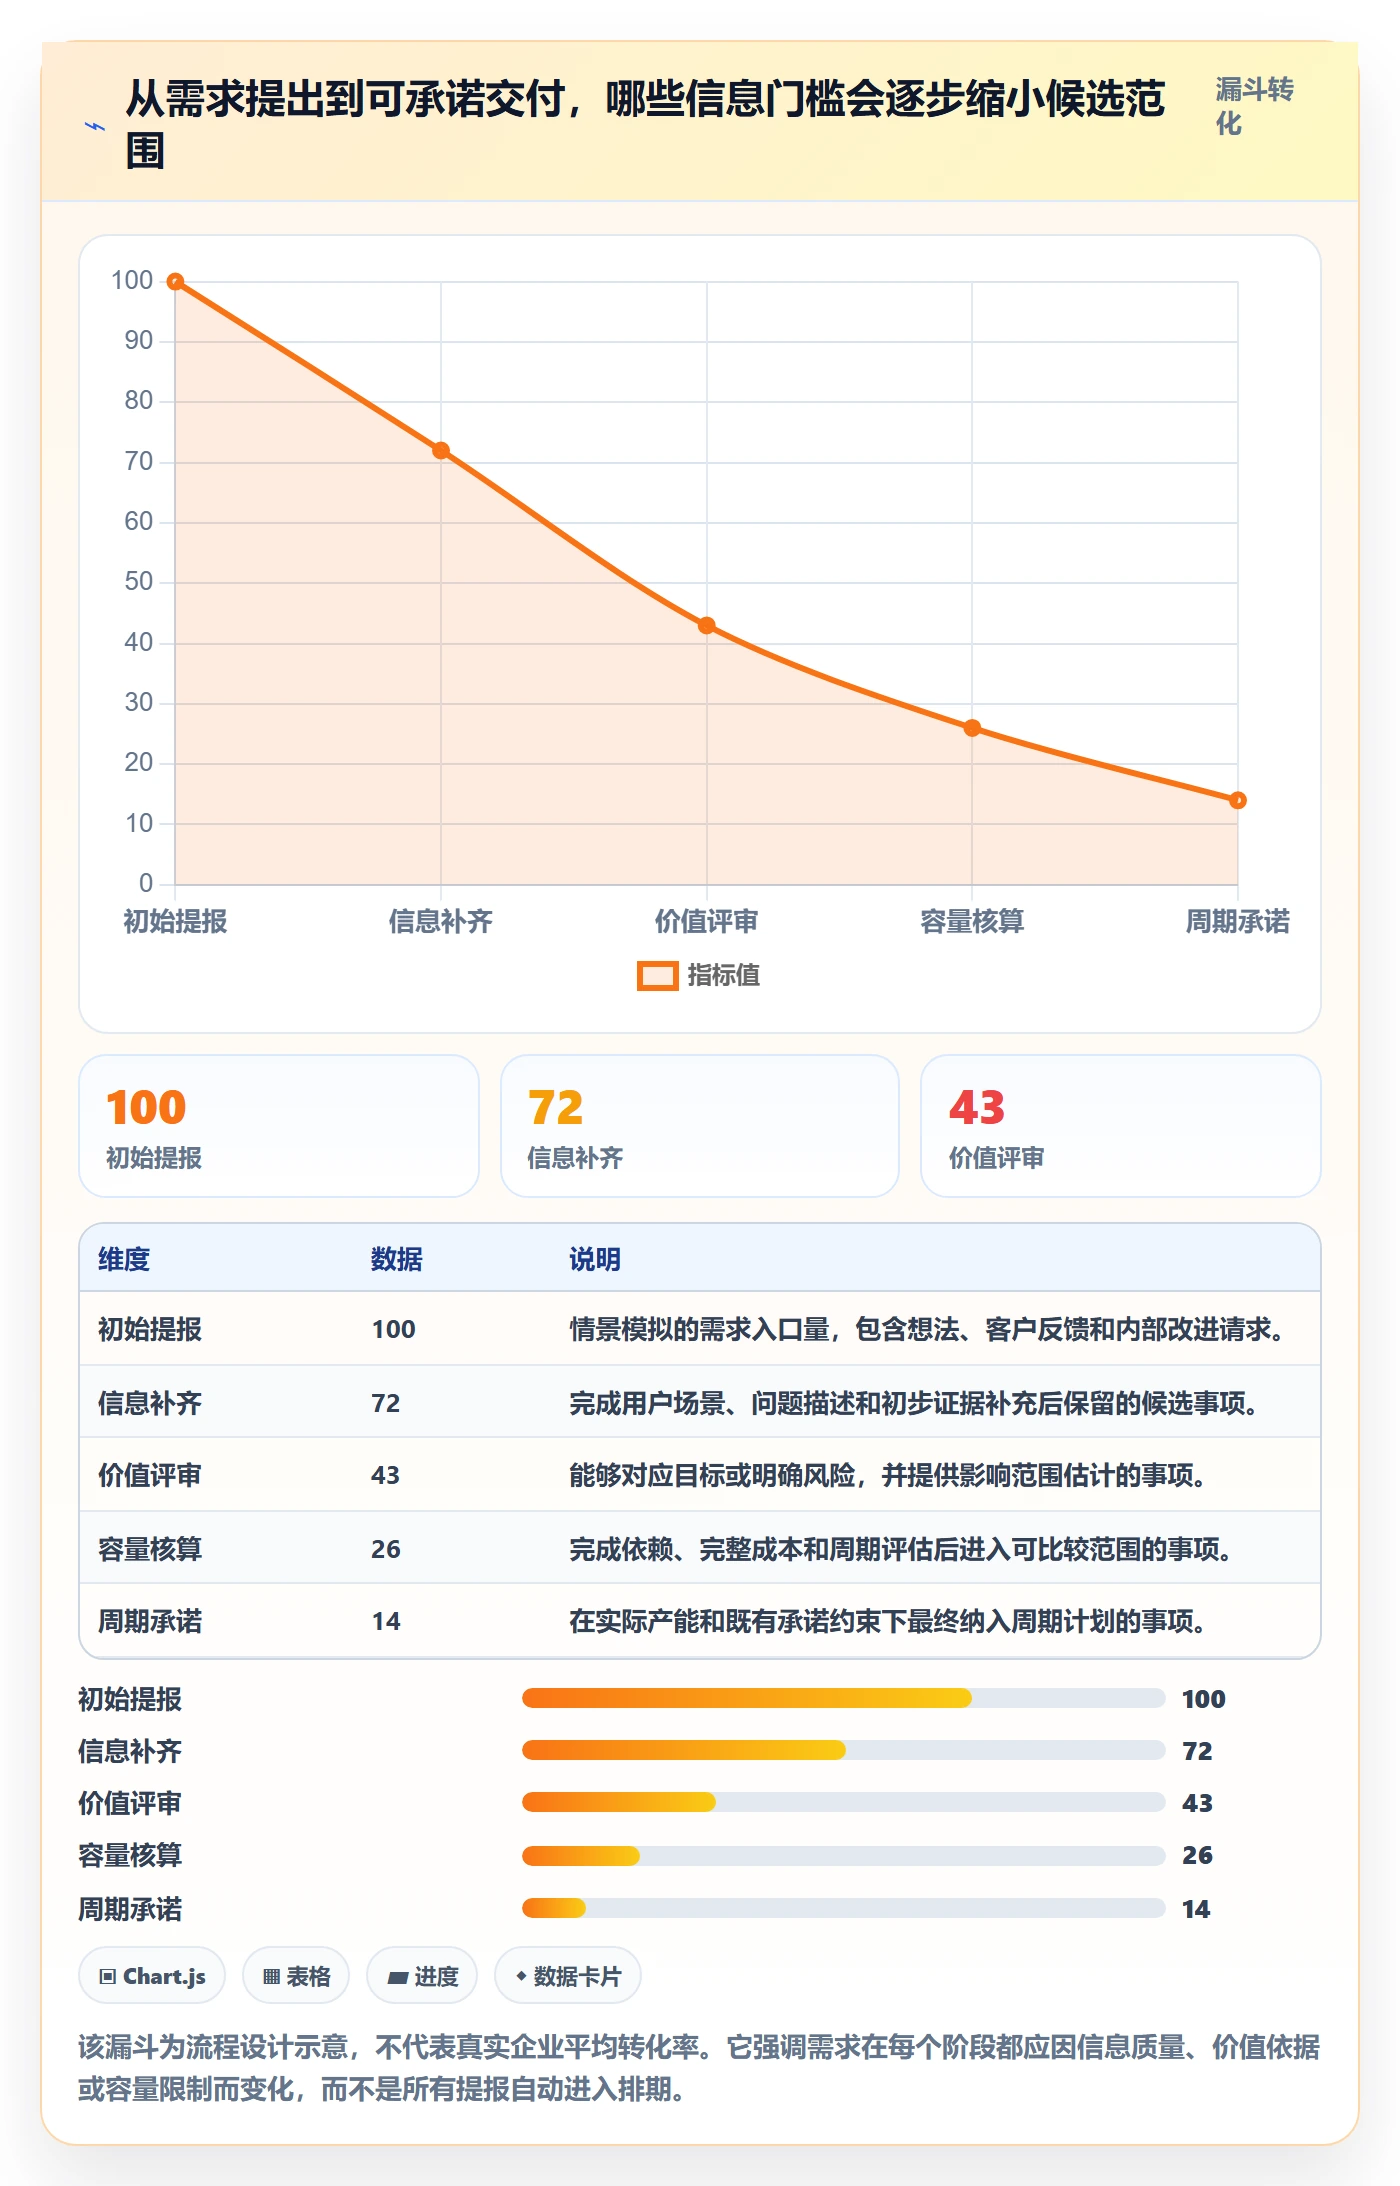Click the 周期承诺 progress bar
1400x2186 pixels.
click(843, 1908)
